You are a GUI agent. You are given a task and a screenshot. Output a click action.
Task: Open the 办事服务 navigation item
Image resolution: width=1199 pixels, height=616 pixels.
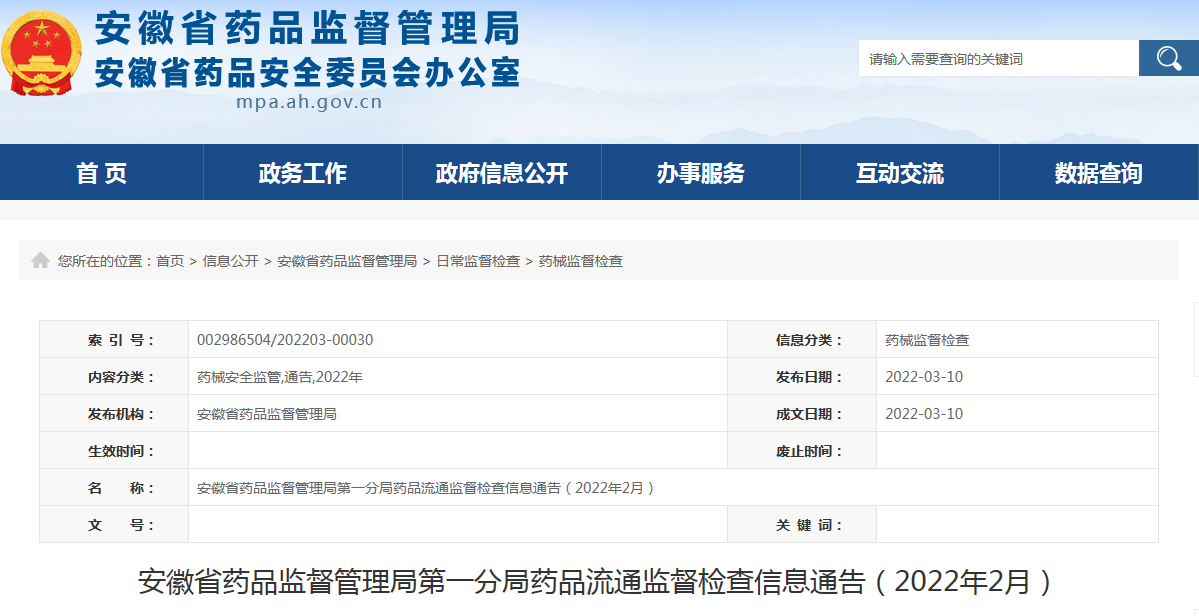(x=700, y=173)
